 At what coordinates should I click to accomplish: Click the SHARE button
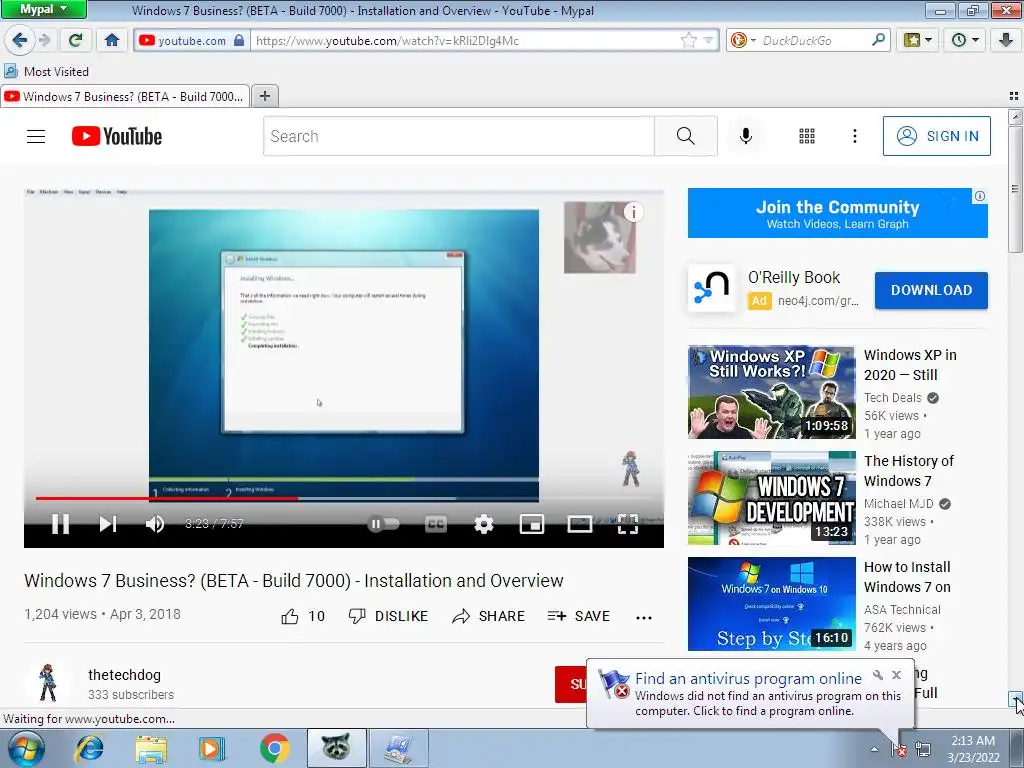click(x=488, y=616)
